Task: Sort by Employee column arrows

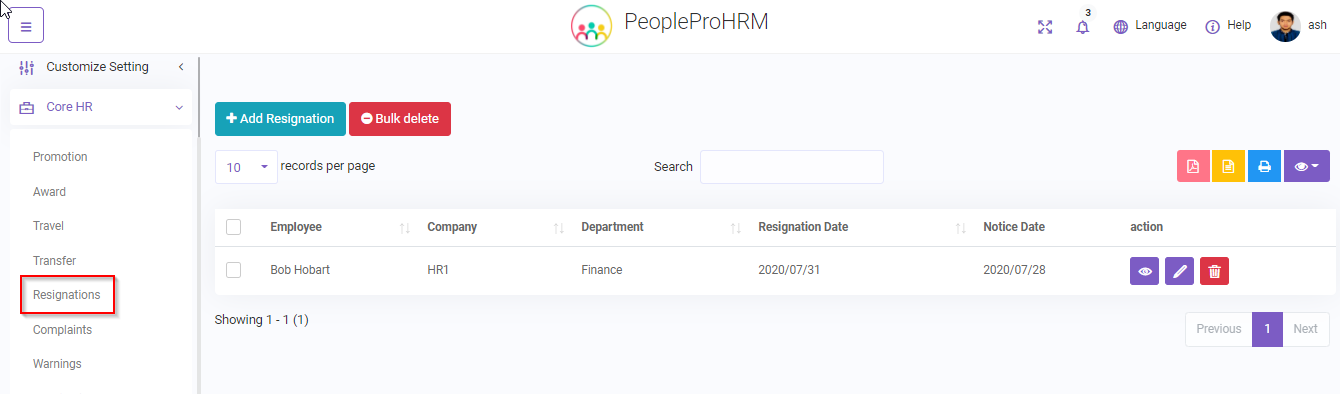Action: click(405, 228)
